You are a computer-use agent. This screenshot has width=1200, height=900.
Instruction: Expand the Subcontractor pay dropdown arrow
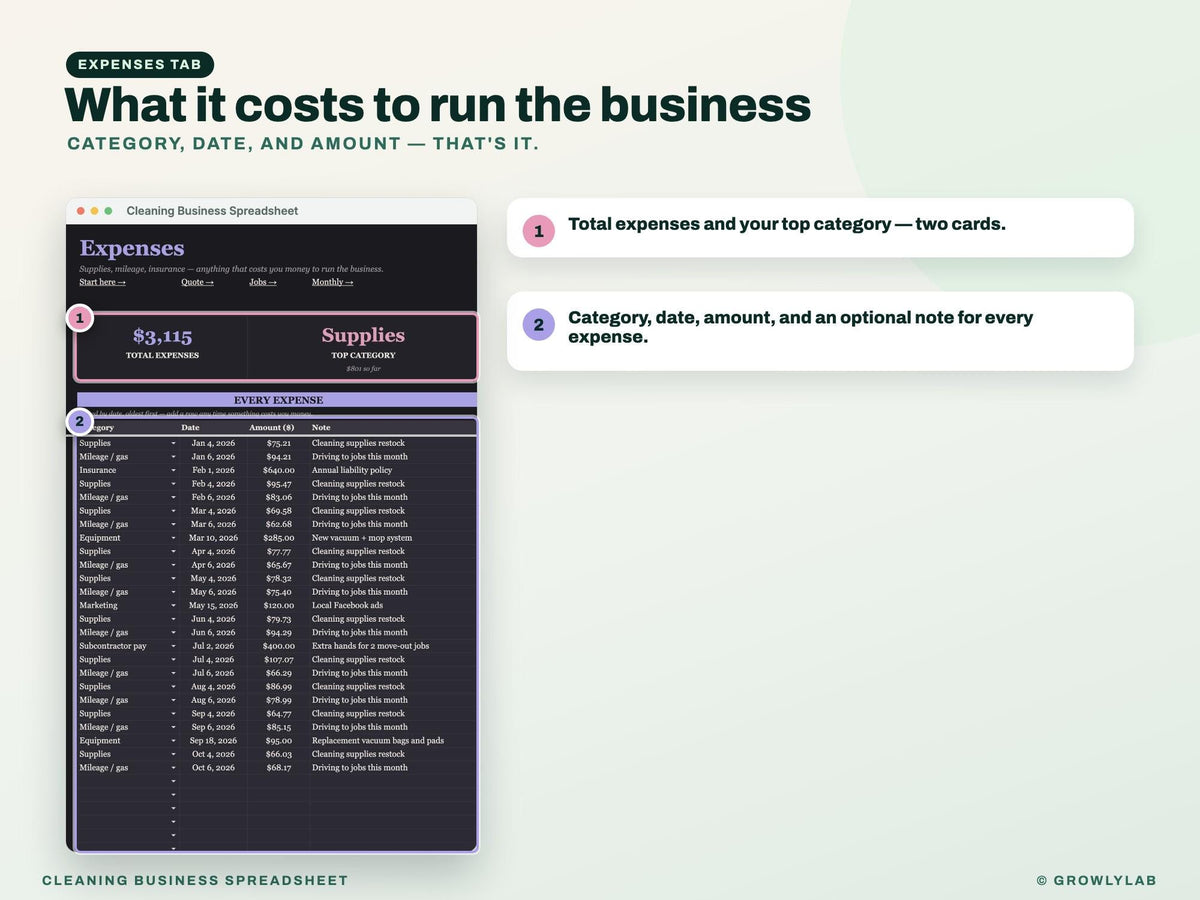click(x=173, y=646)
